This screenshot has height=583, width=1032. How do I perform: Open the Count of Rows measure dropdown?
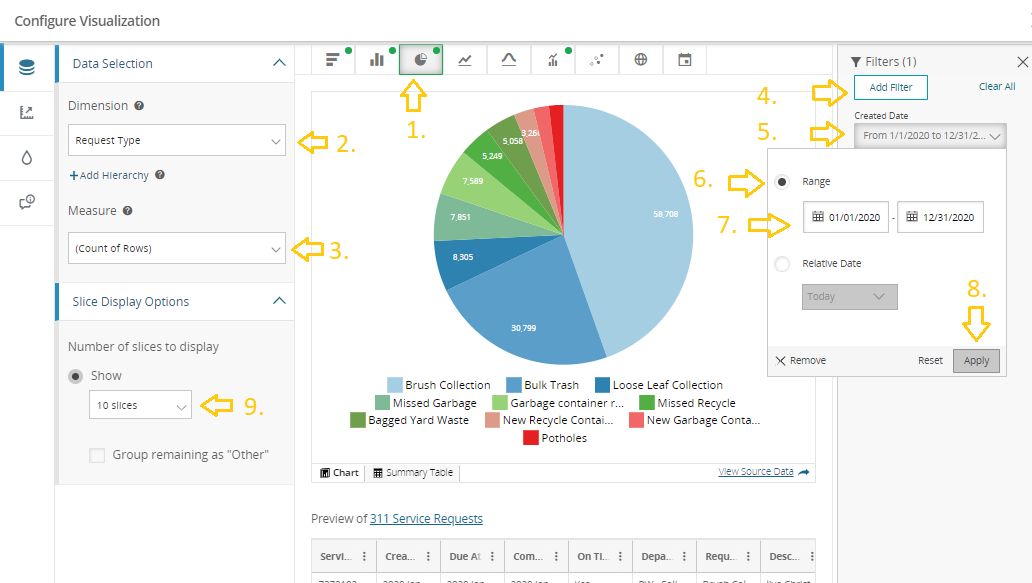[177, 248]
